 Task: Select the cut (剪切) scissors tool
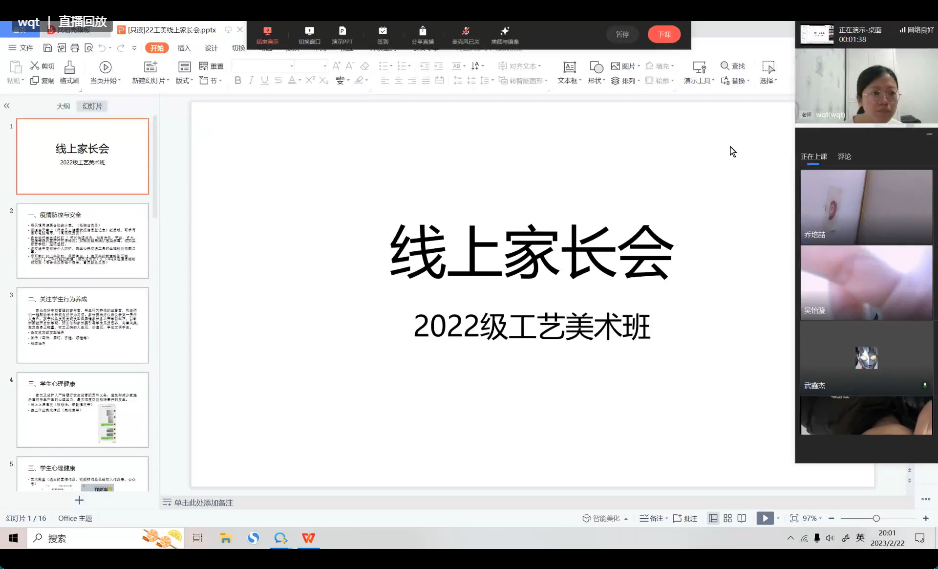35,66
